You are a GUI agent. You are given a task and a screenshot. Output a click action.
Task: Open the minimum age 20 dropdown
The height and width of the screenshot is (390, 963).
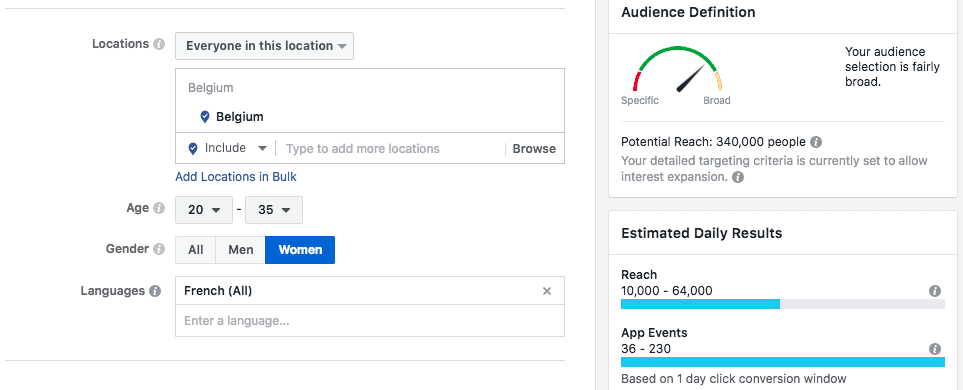click(204, 210)
